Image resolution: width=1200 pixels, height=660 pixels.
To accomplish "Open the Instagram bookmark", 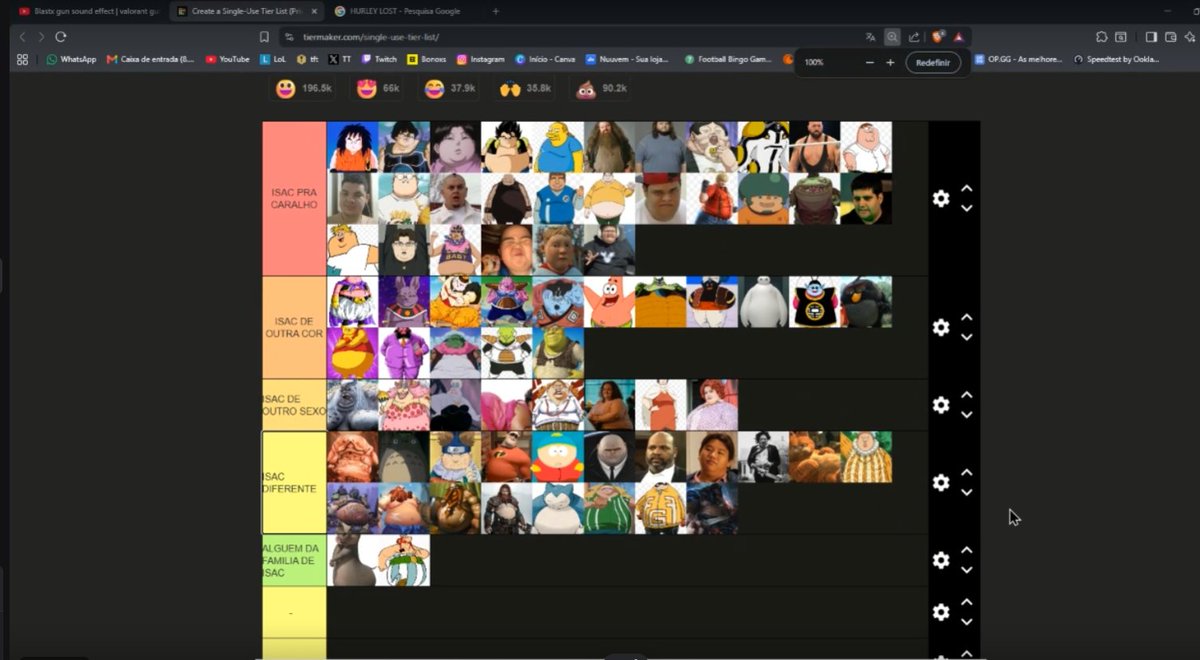I will point(481,59).
